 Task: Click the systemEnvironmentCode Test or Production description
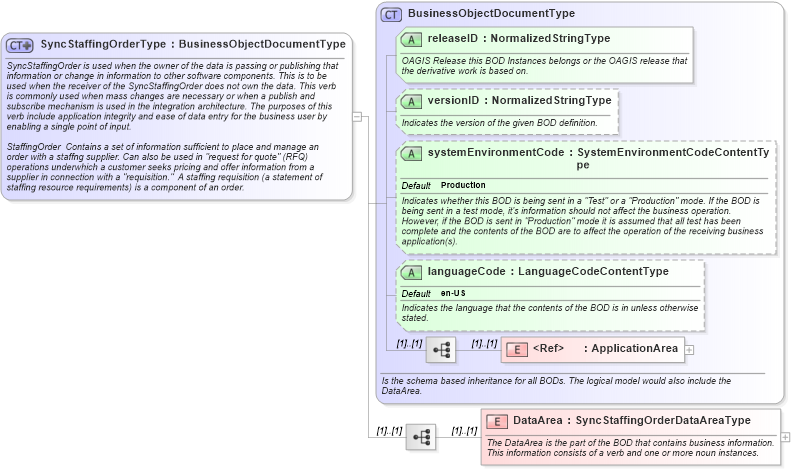point(582,221)
